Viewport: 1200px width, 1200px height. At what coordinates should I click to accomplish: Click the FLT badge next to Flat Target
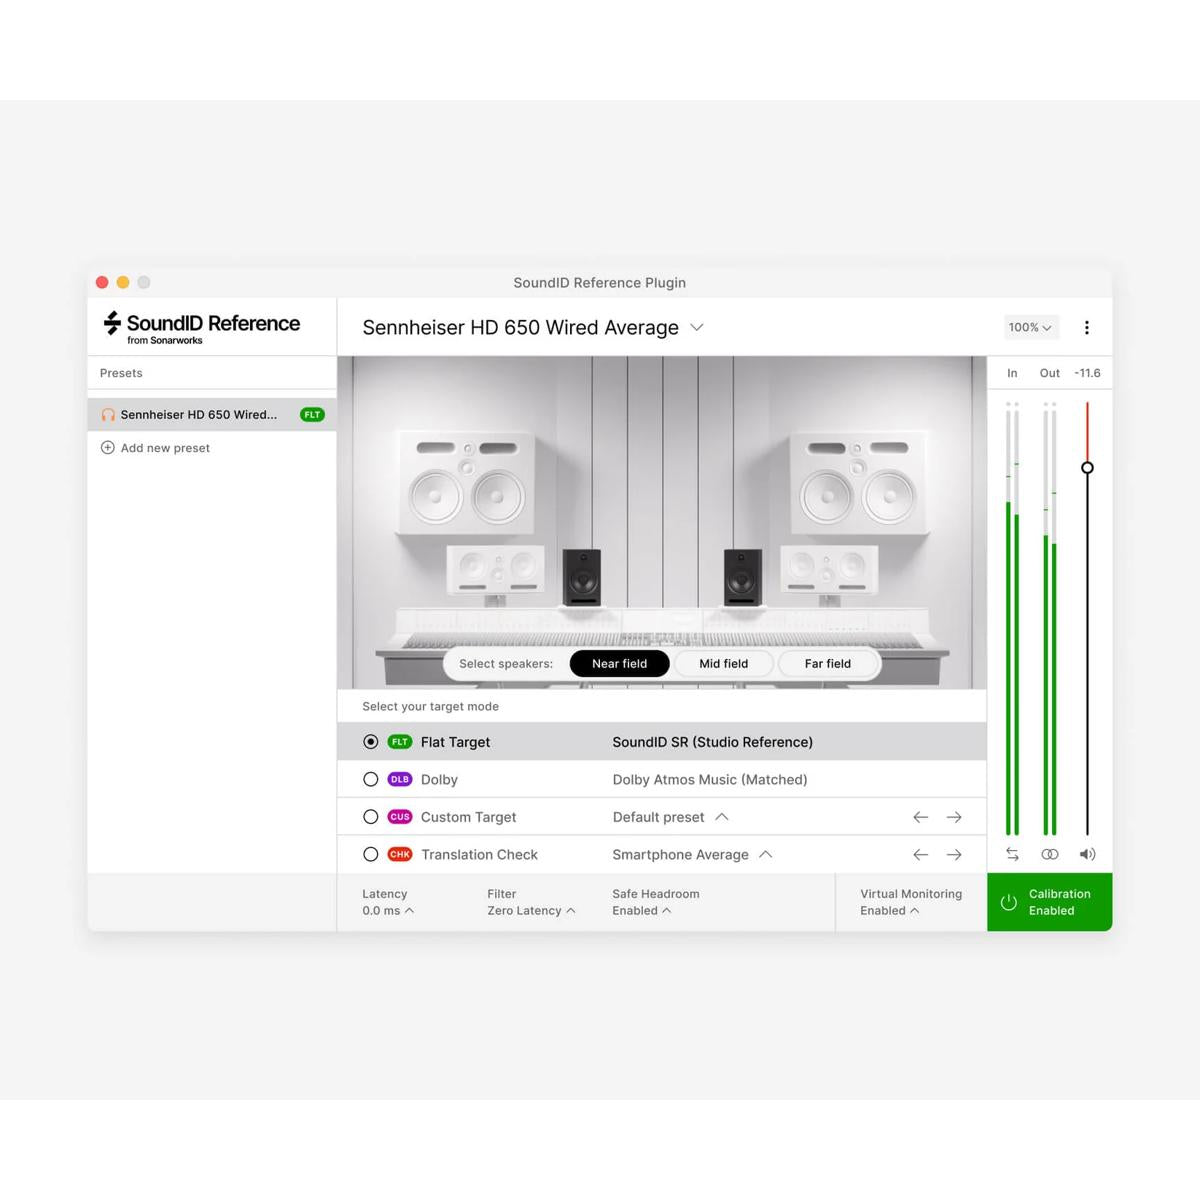pos(399,742)
